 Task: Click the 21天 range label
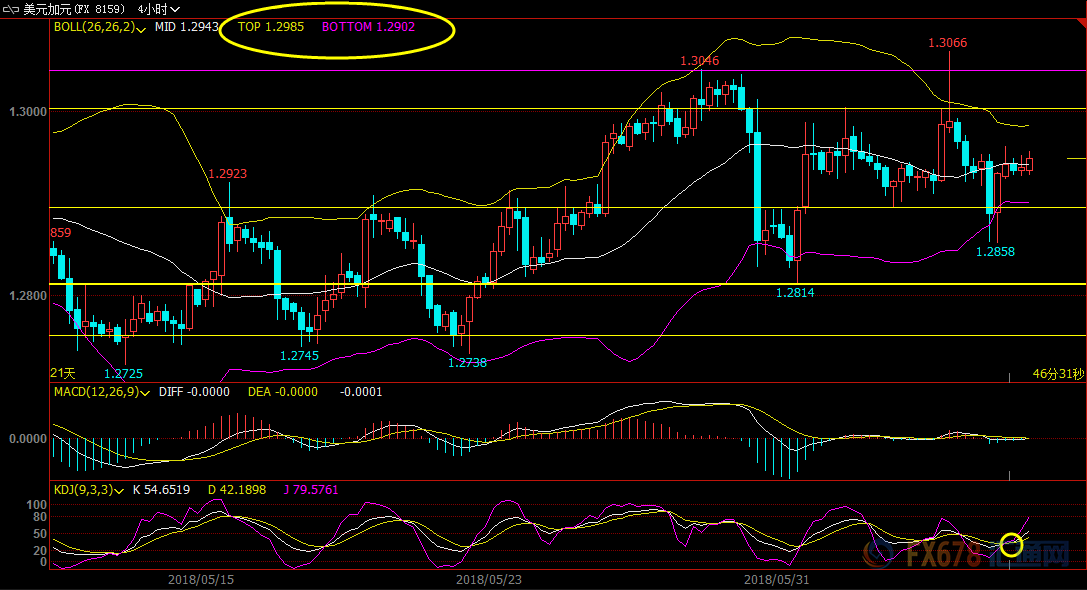[x=62, y=373]
